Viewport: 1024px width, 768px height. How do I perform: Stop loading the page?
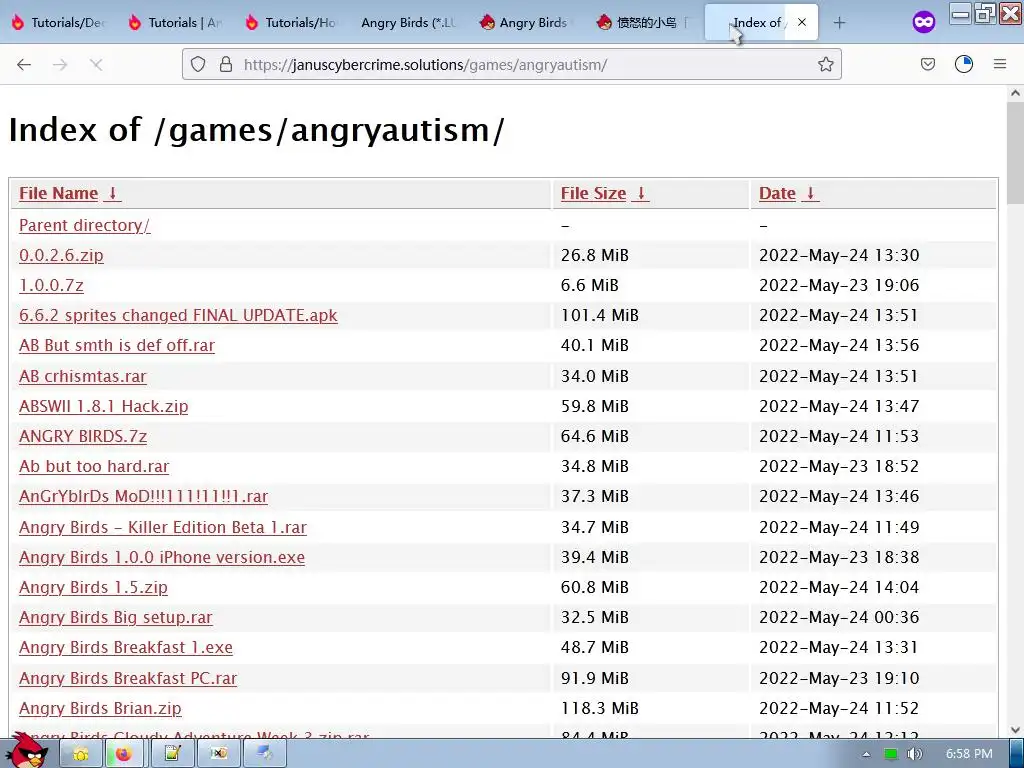(x=96, y=64)
